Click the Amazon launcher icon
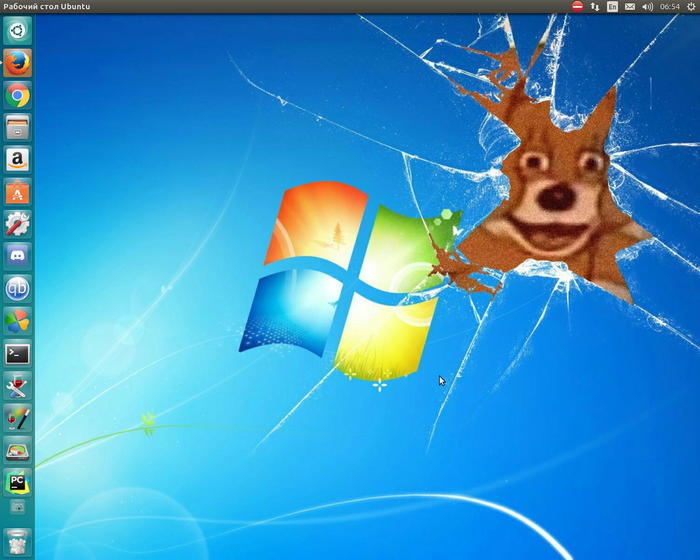This screenshot has height=560, width=700. 17,159
